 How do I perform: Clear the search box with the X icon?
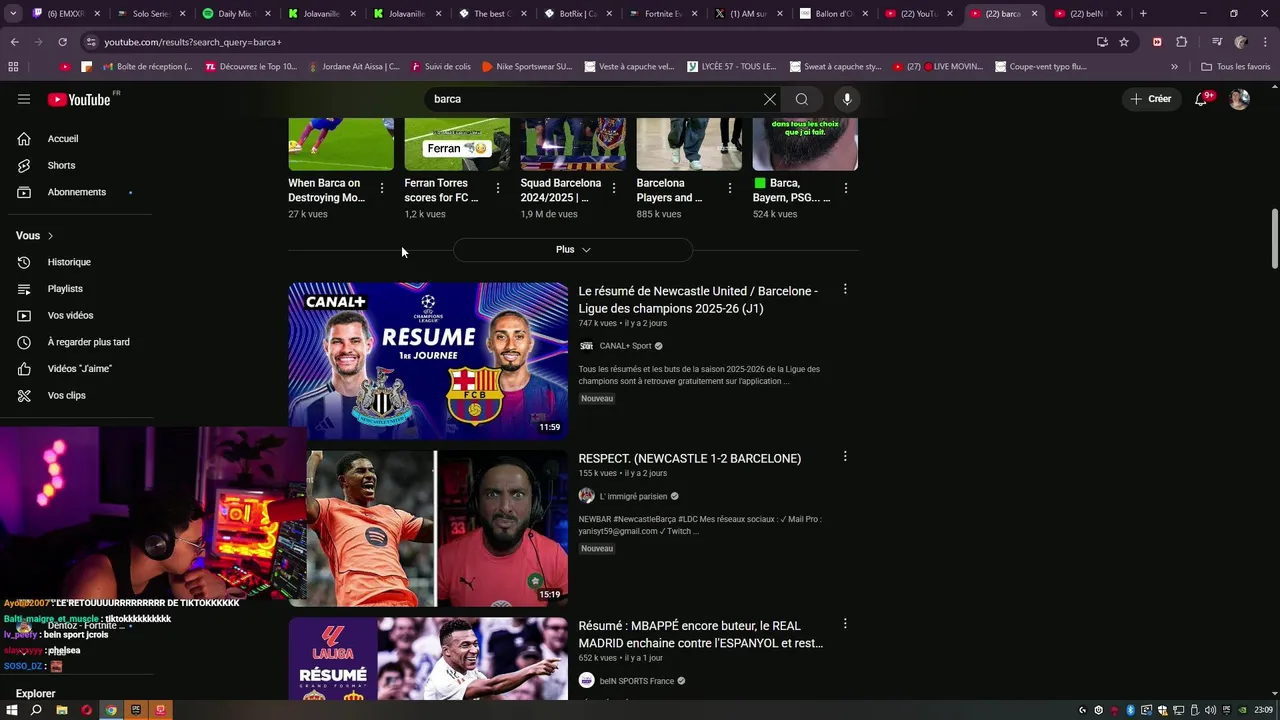click(770, 99)
